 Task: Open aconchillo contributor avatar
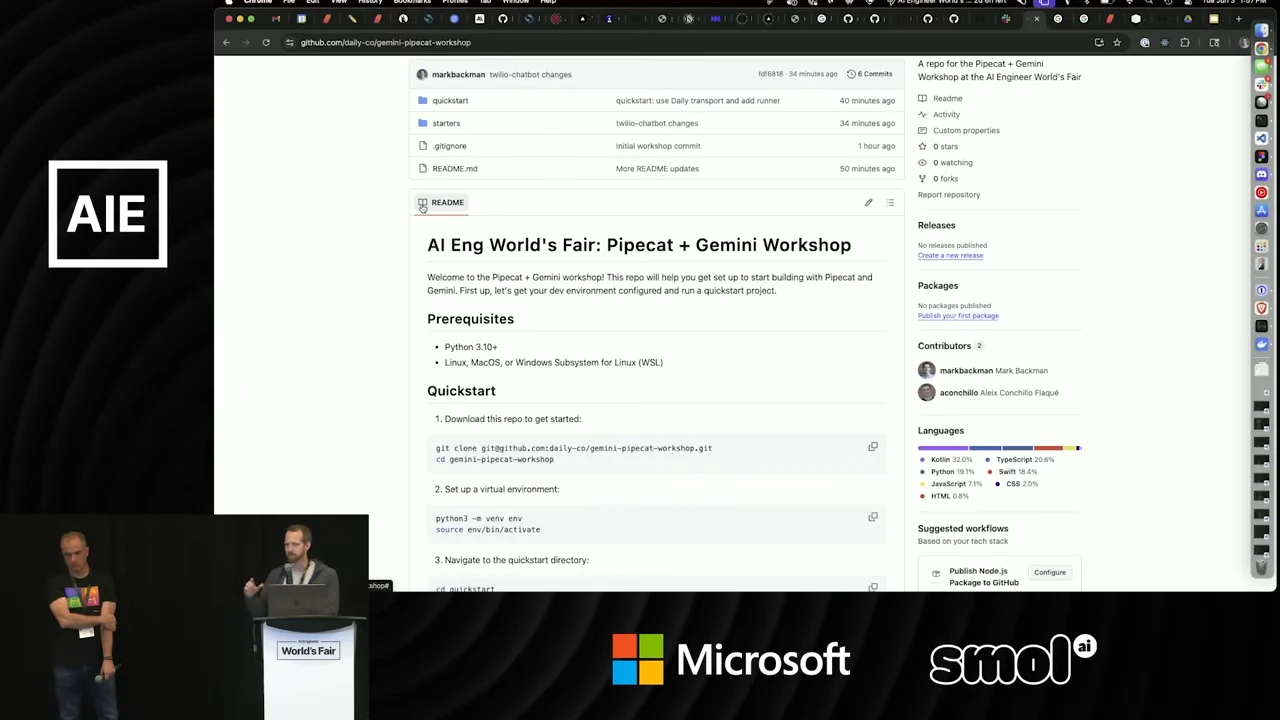pyautogui.click(x=927, y=392)
